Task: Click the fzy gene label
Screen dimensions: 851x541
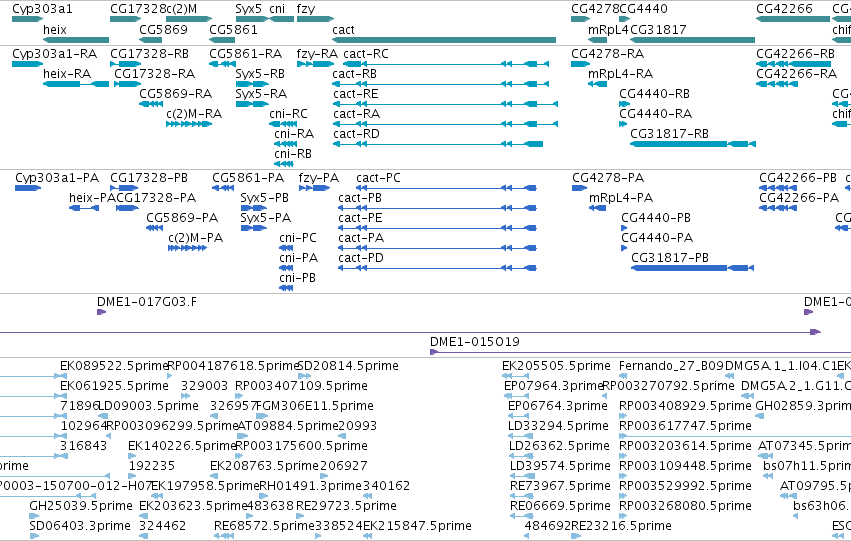Action: tap(306, 9)
